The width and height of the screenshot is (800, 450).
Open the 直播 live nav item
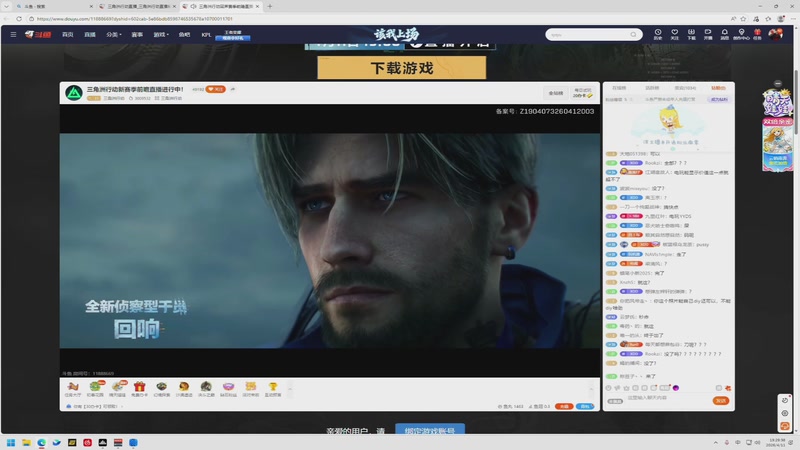(x=90, y=35)
